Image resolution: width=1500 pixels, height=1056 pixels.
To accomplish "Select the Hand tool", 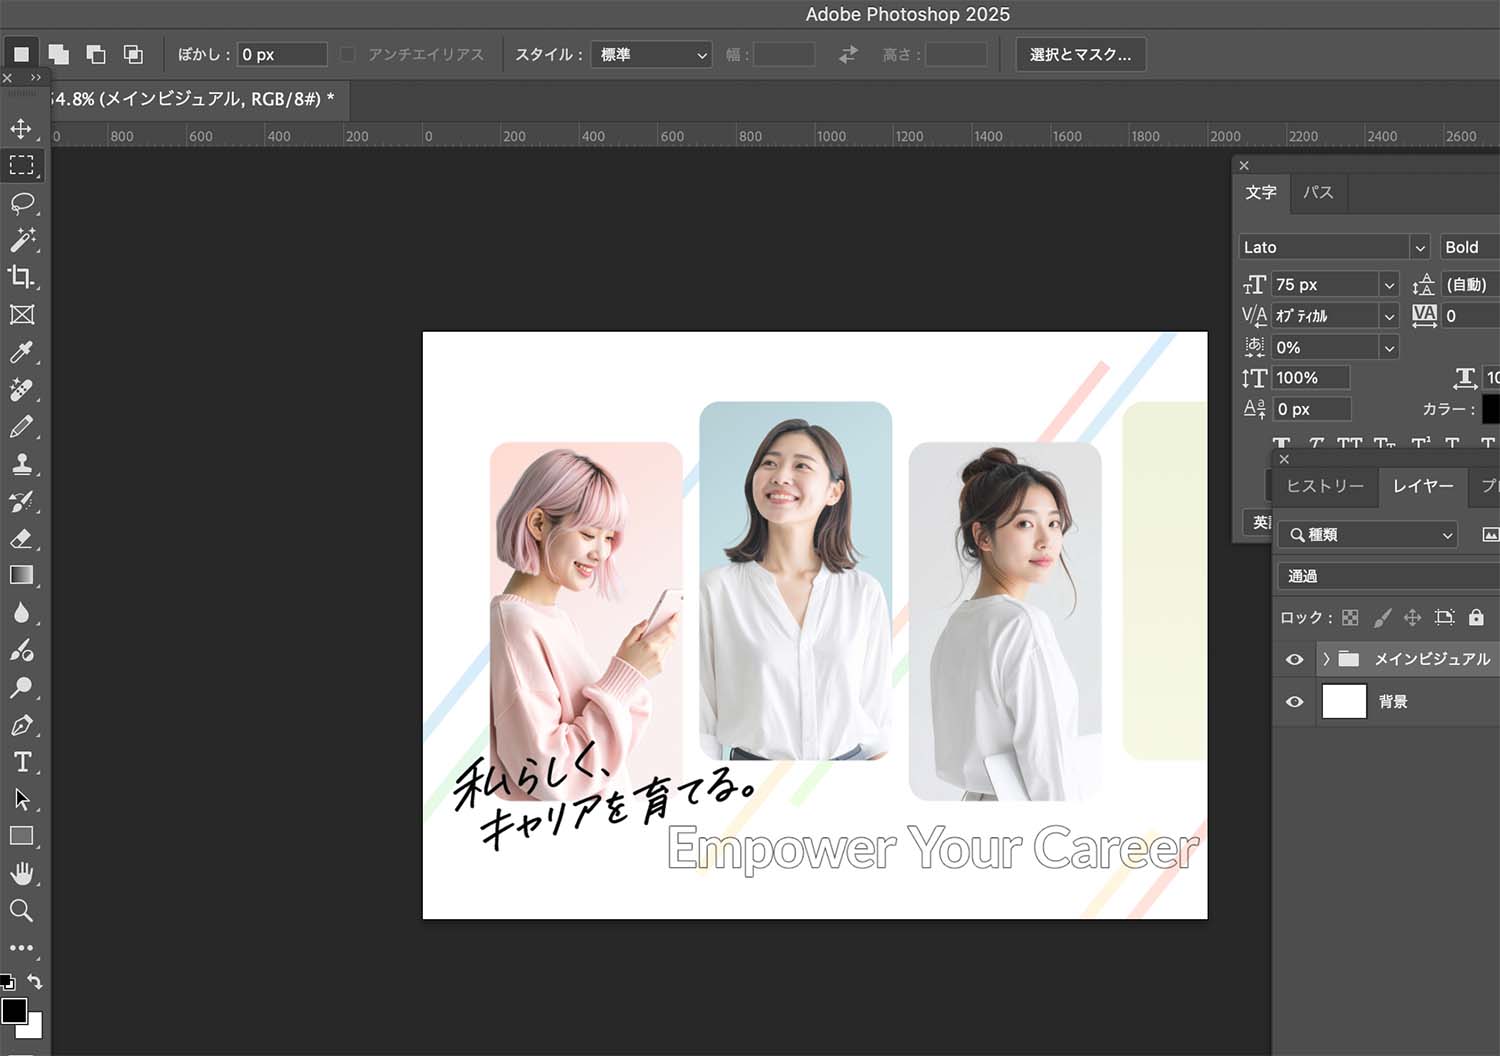I will click(x=21, y=873).
